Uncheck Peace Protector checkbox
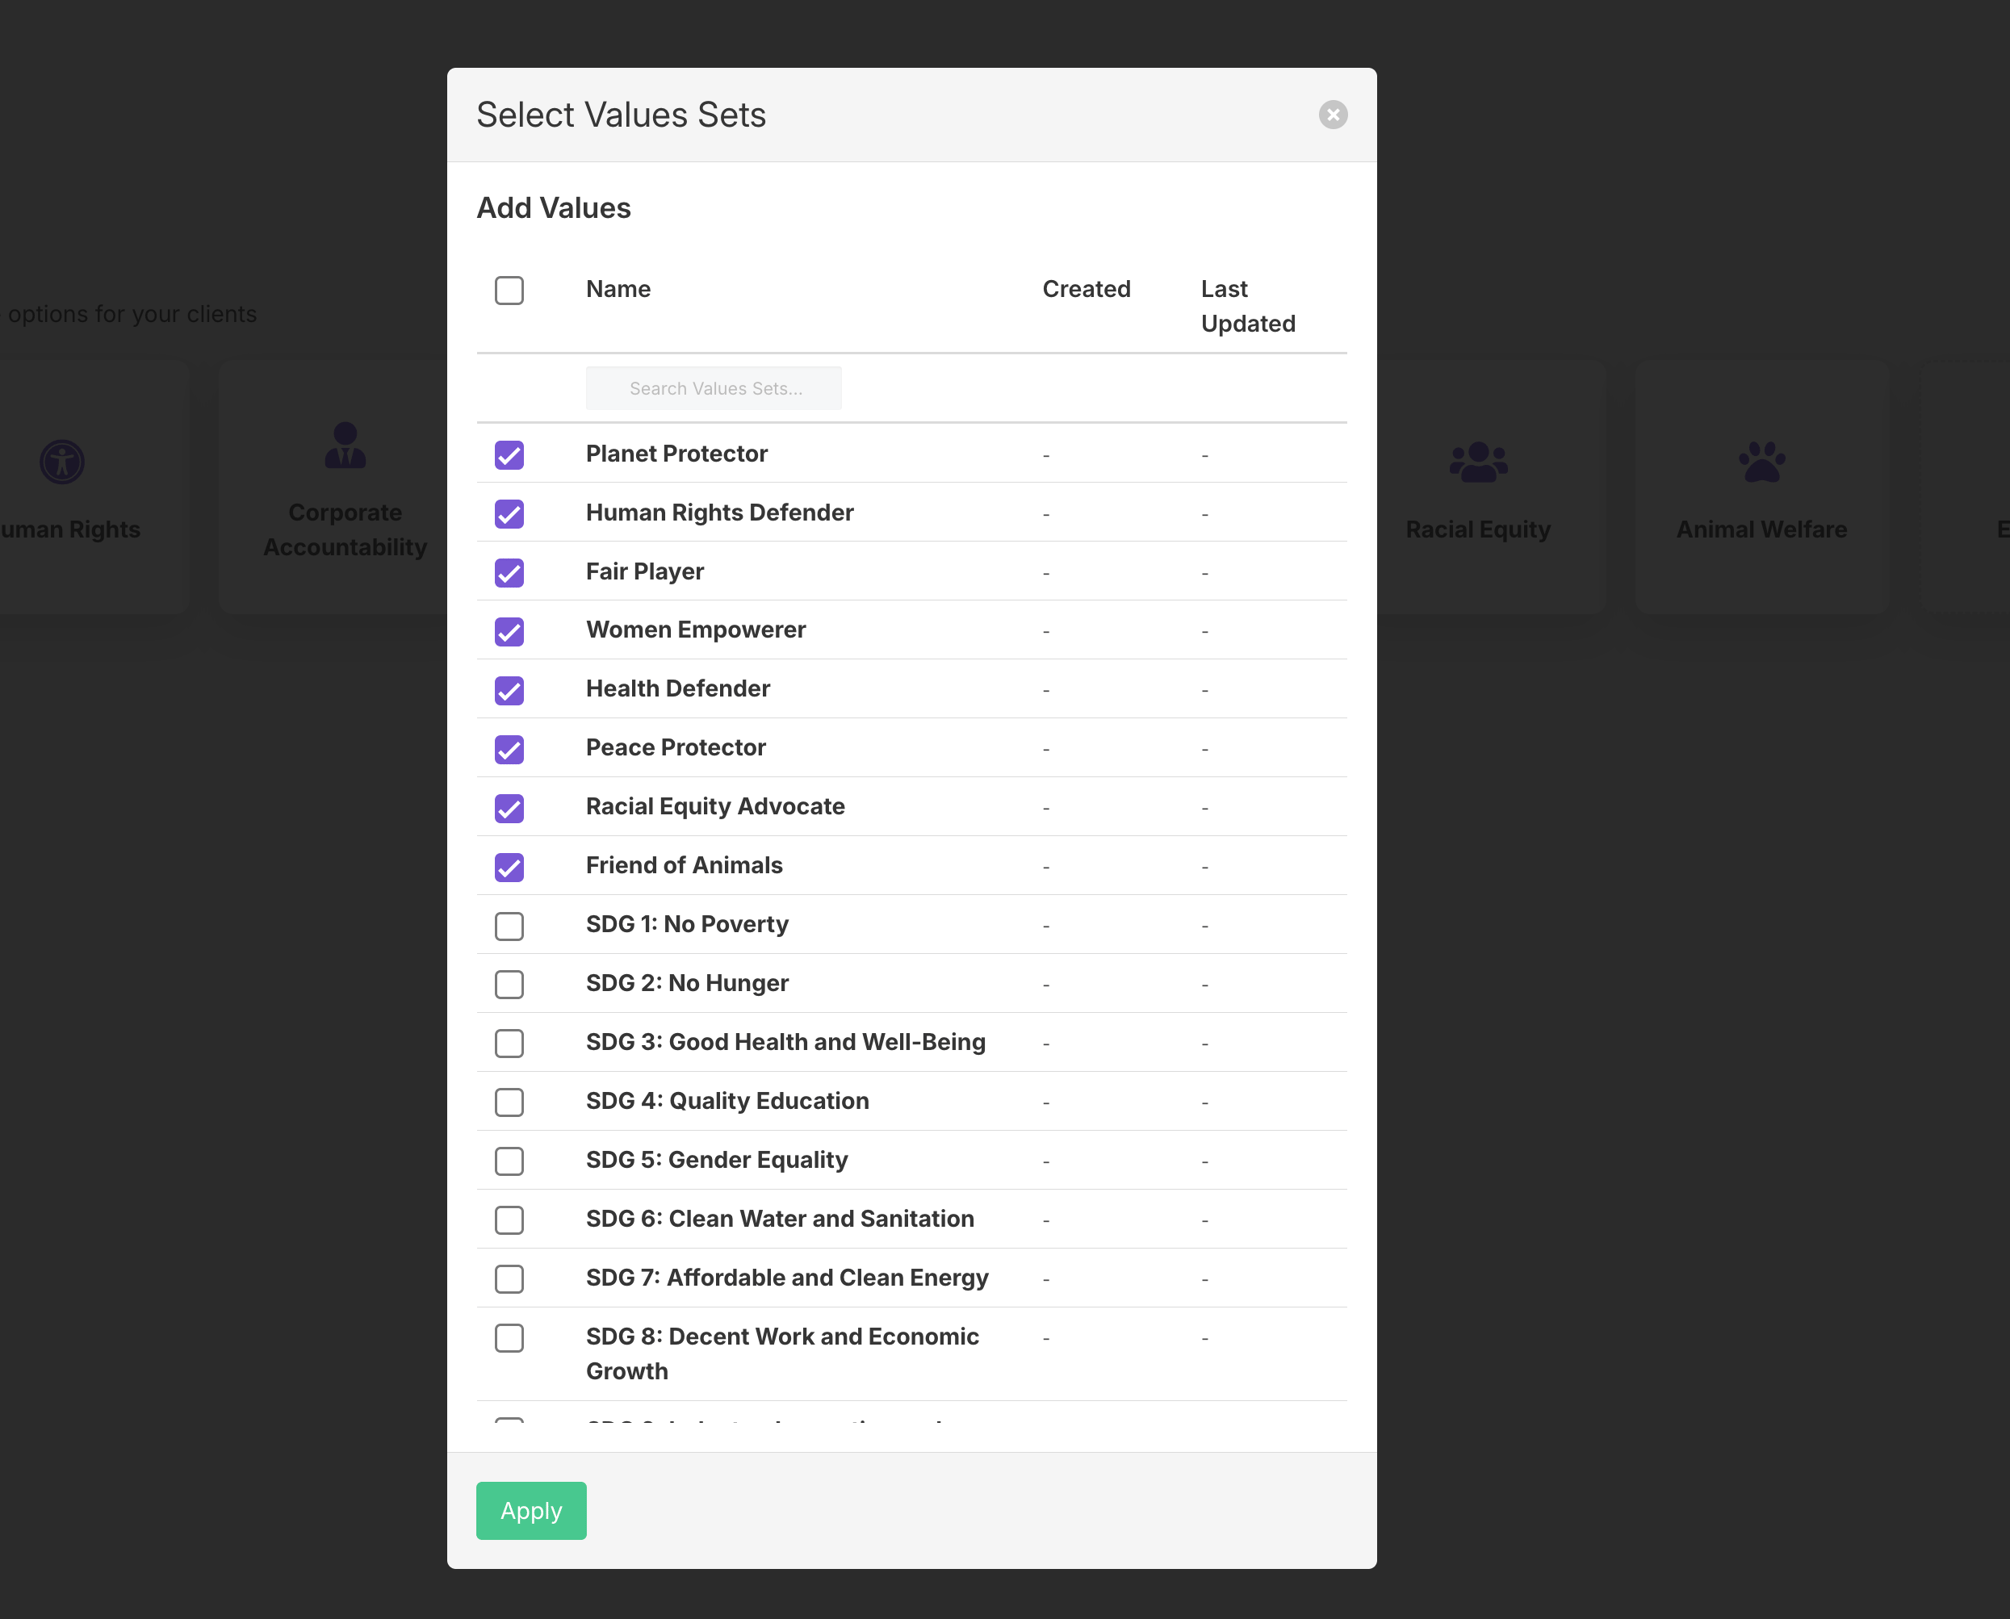This screenshot has width=2010, height=1619. point(509,749)
